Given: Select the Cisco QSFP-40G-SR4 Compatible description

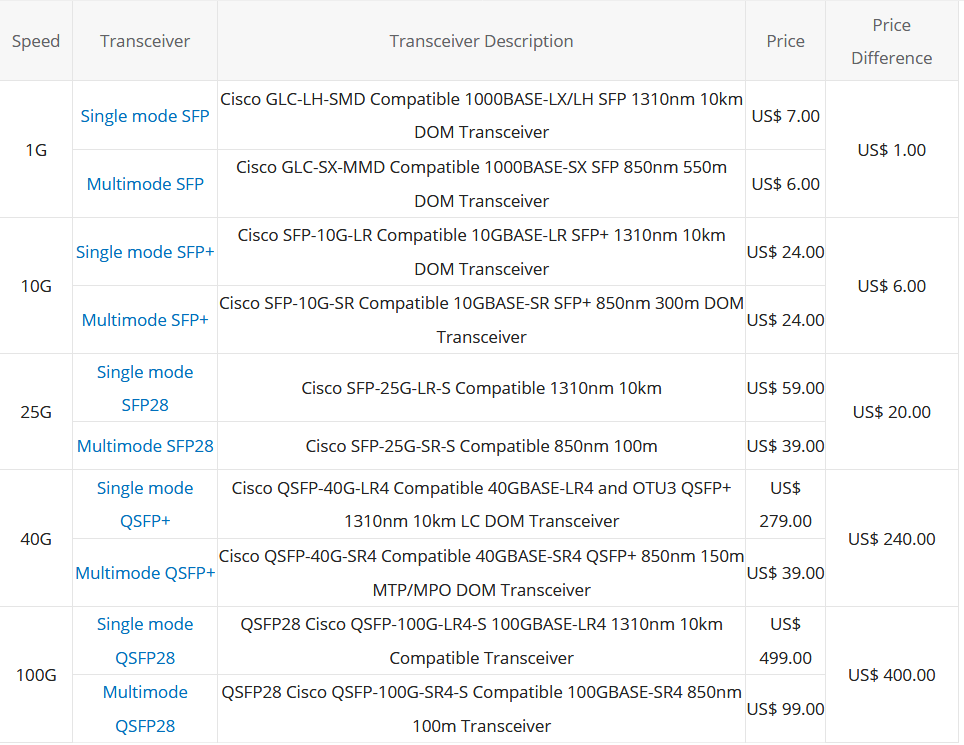Looking at the screenshot, I should pos(481,573).
